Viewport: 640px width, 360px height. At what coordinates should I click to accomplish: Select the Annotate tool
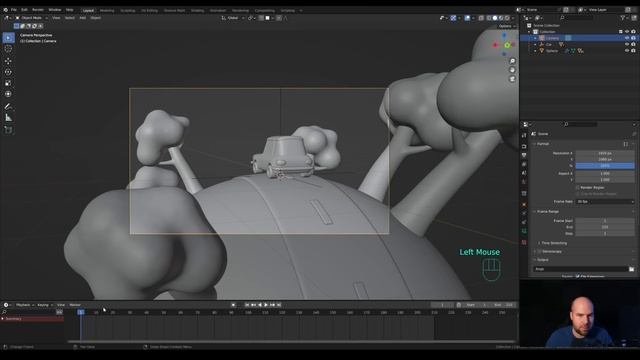(x=8, y=107)
